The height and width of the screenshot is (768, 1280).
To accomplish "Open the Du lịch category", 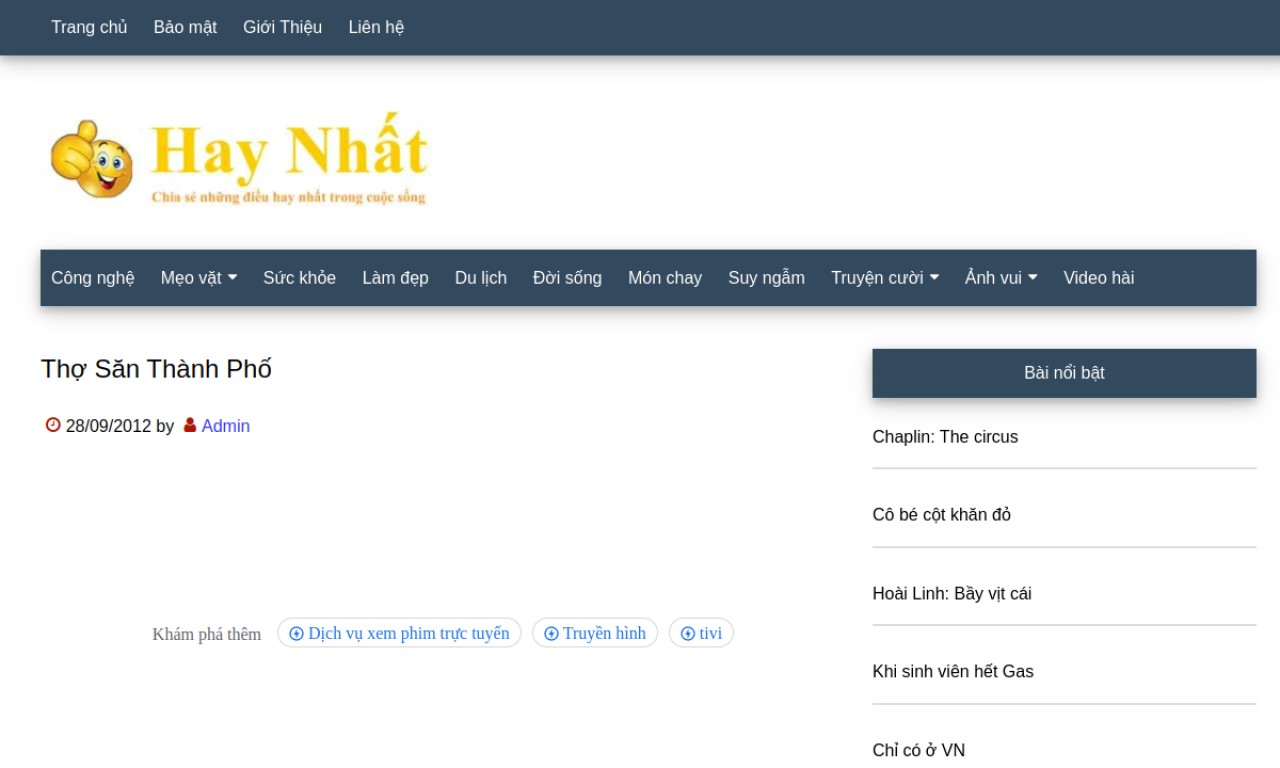I will [481, 278].
